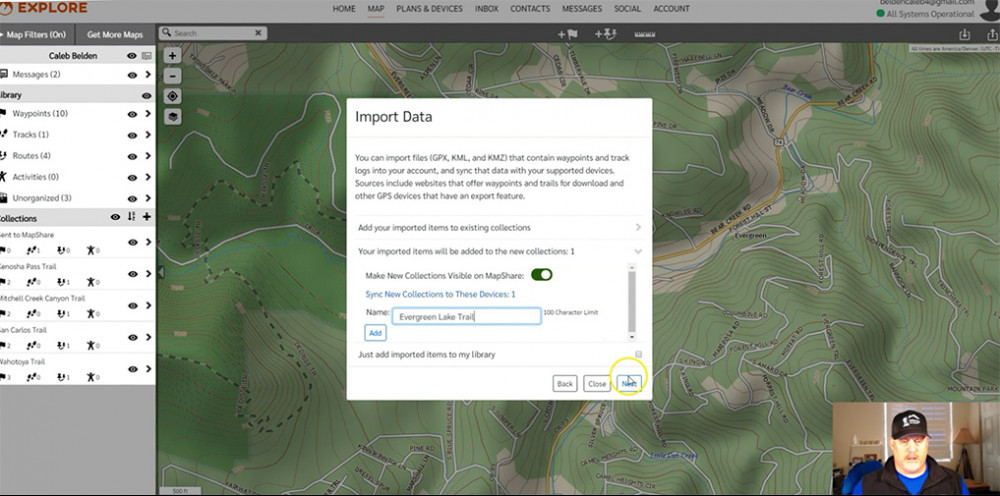This screenshot has width=1000, height=496.
Task: Hide Waypoints on the map
Action: tap(132, 115)
